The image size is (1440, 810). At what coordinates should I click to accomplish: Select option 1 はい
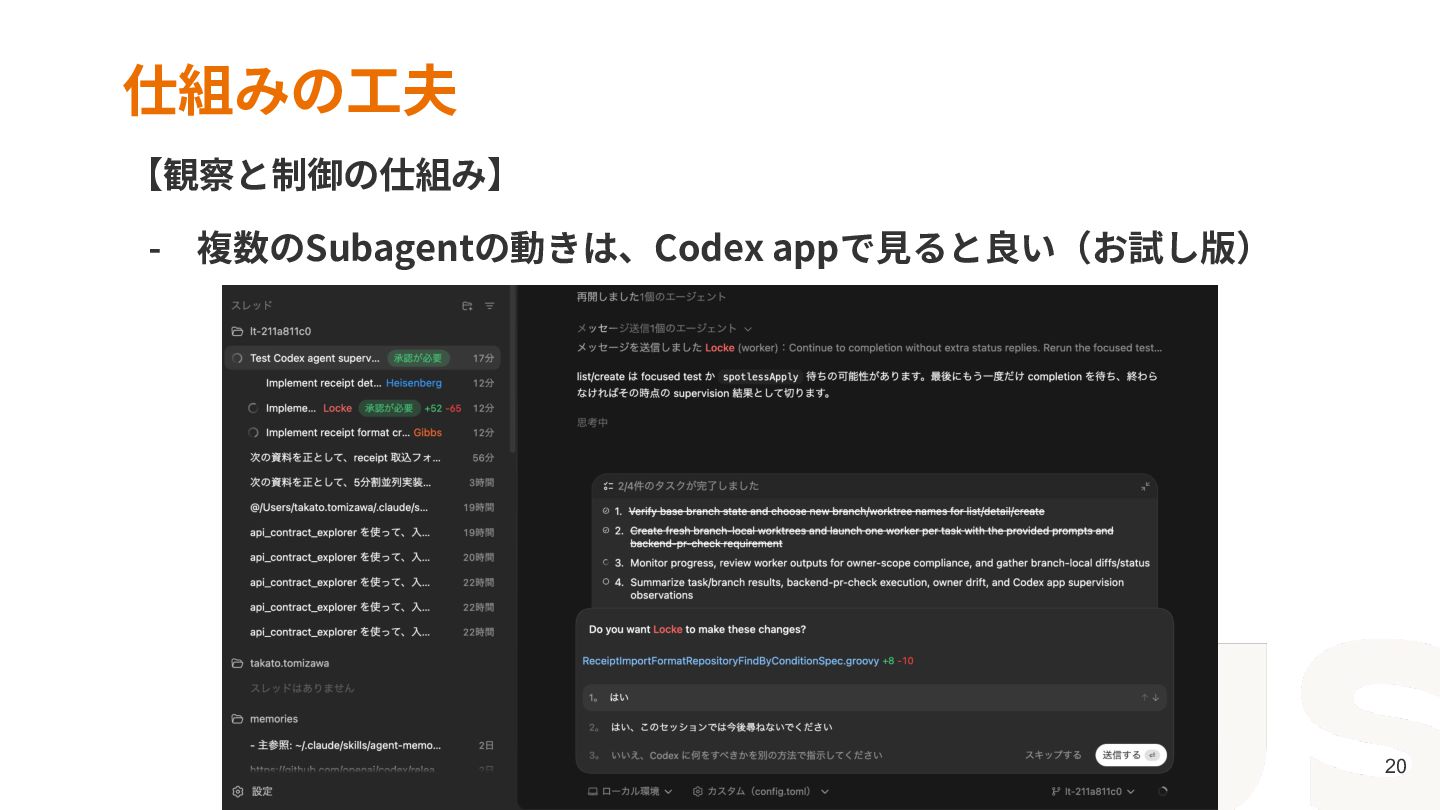coord(874,698)
